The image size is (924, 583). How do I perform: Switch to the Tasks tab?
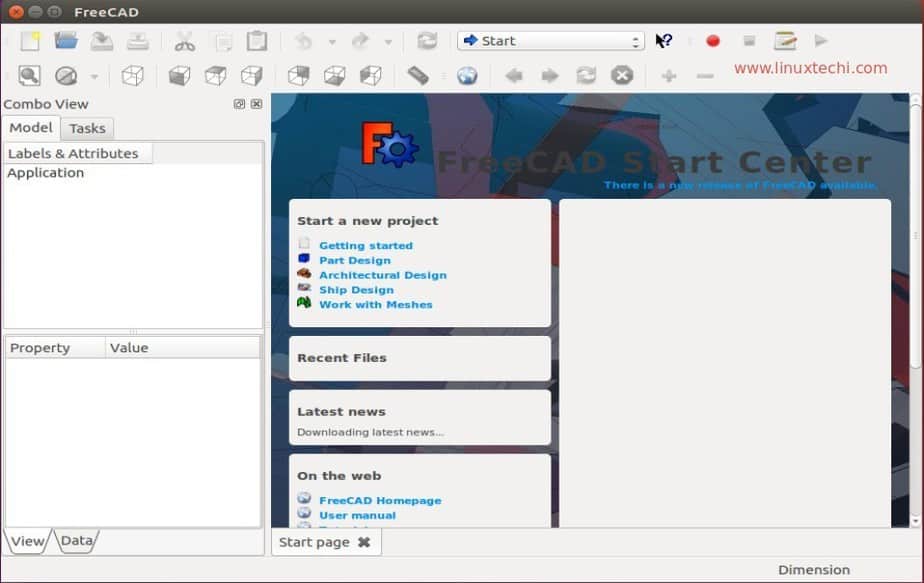(x=87, y=129)
